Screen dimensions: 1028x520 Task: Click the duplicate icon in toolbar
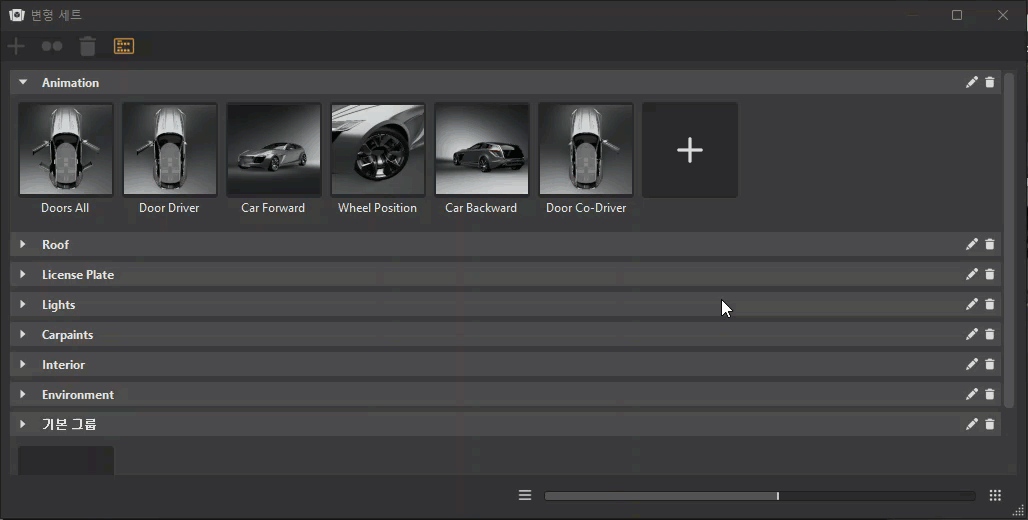[52, 46]
